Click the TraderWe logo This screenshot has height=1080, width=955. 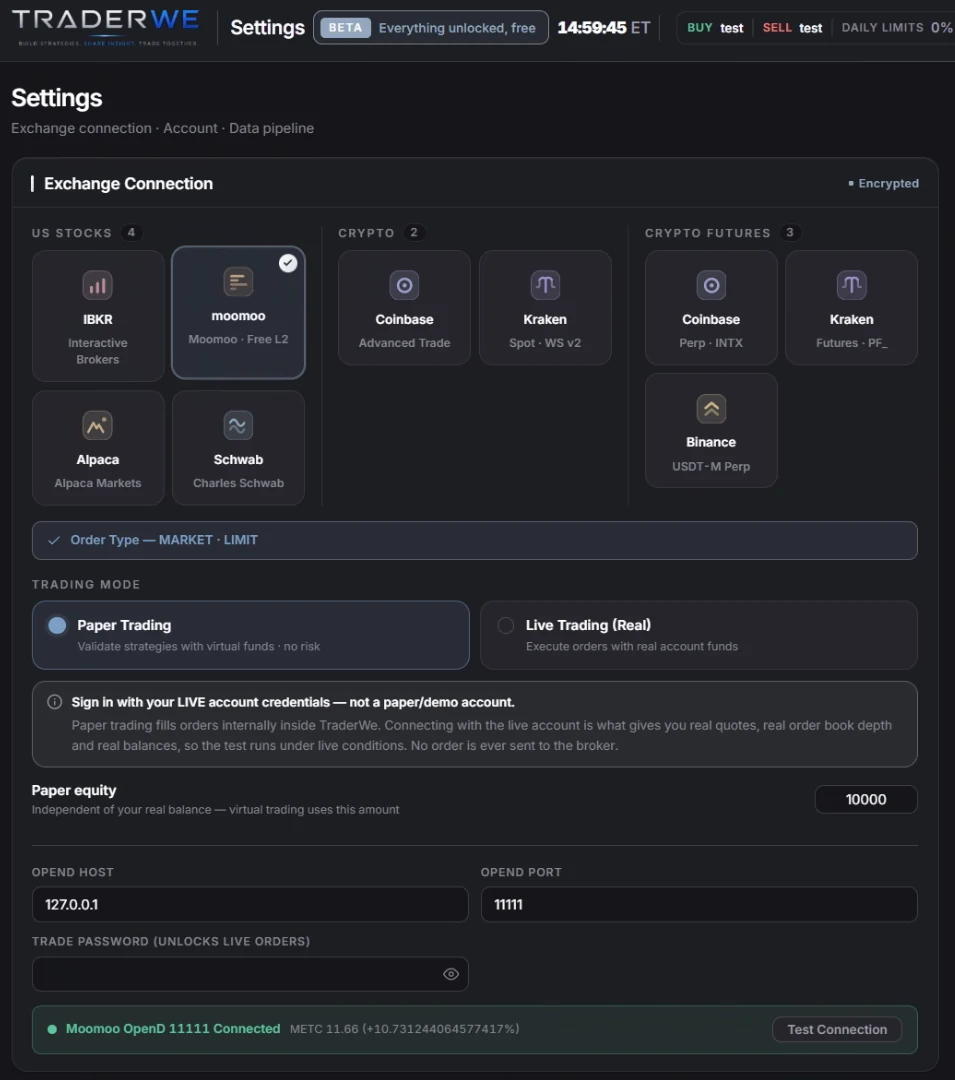pos(106,26)
